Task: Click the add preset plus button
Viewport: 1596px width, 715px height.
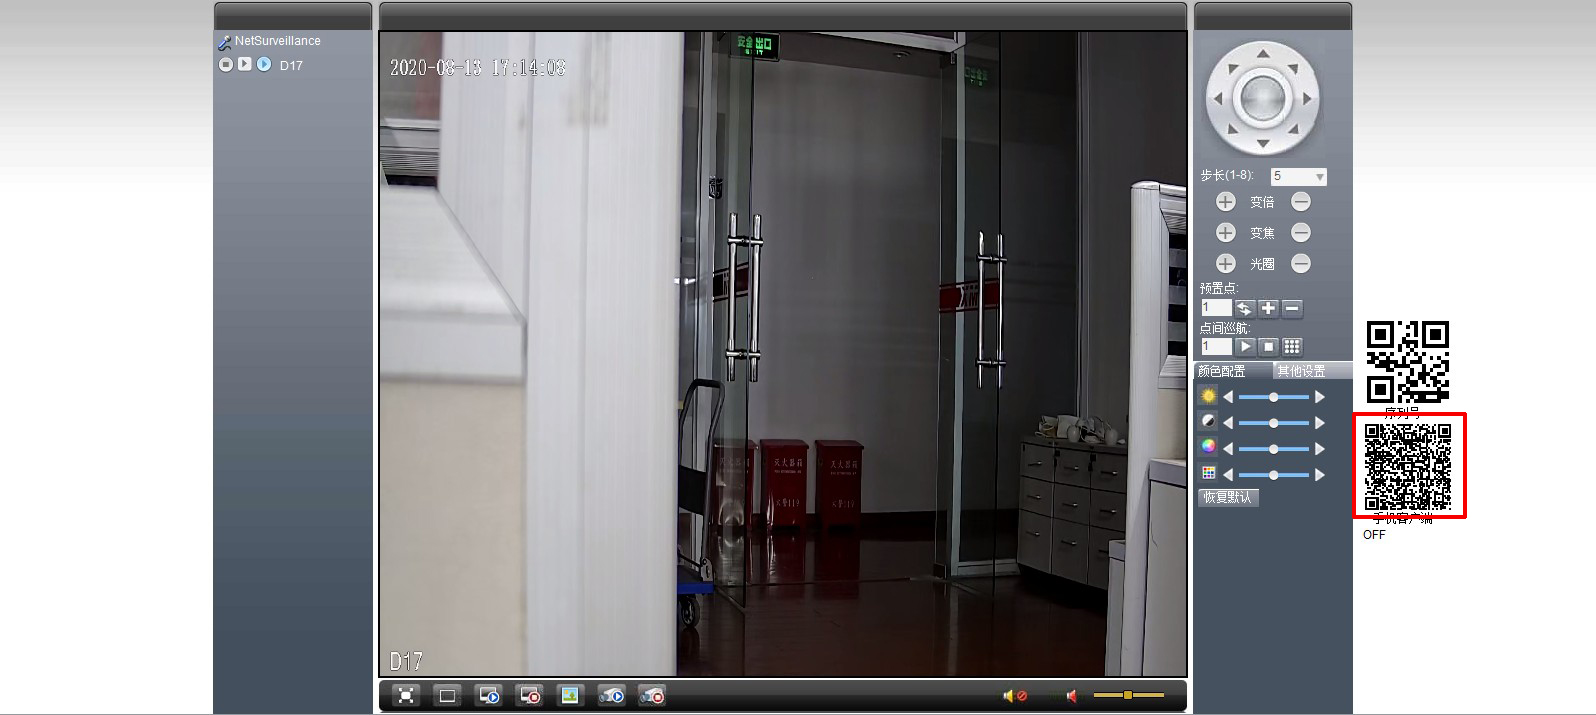Action: [1268, 309]
